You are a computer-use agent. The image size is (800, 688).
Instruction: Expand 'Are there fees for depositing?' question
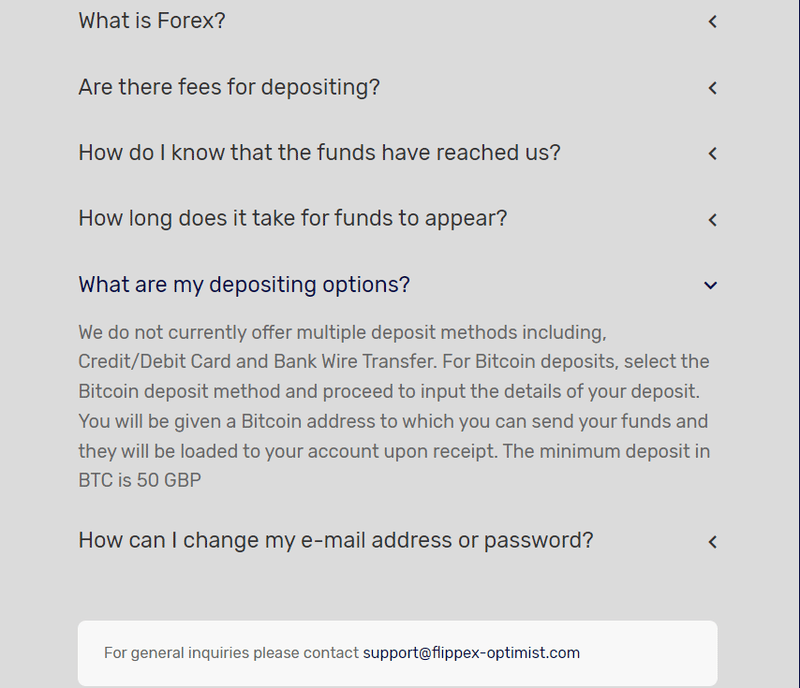pyautogui.click(x=229, y=87)
